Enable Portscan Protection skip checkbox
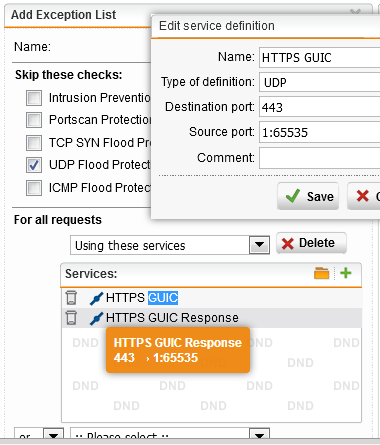380x445 pixels. pos(34,120)
